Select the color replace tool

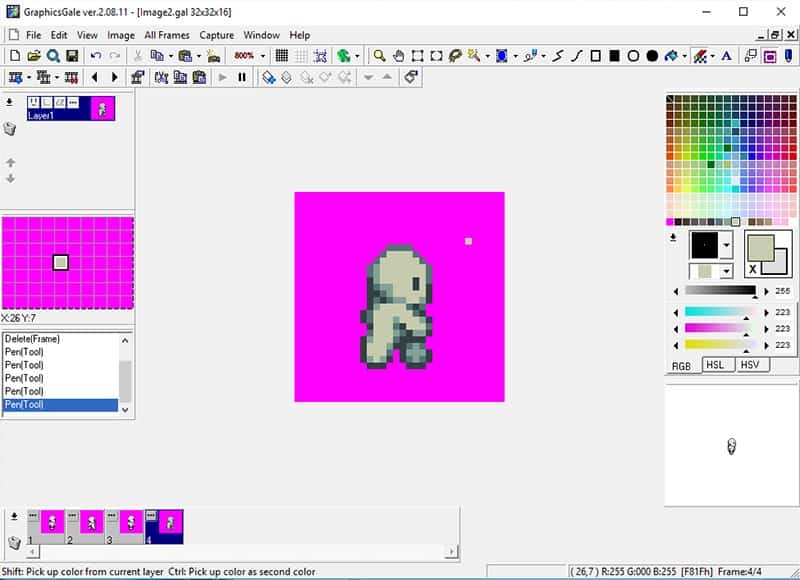(x=699, y=56)
